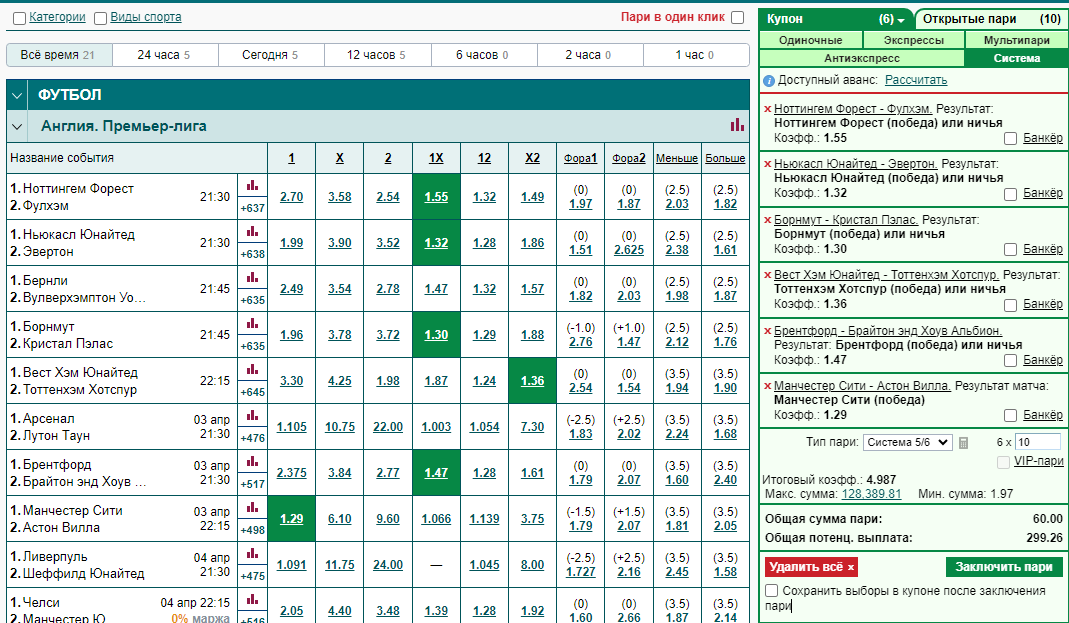Tick the Banker checkbox for Newcastle United selection
This screenshot has height=623, width=1069.
1010,194
